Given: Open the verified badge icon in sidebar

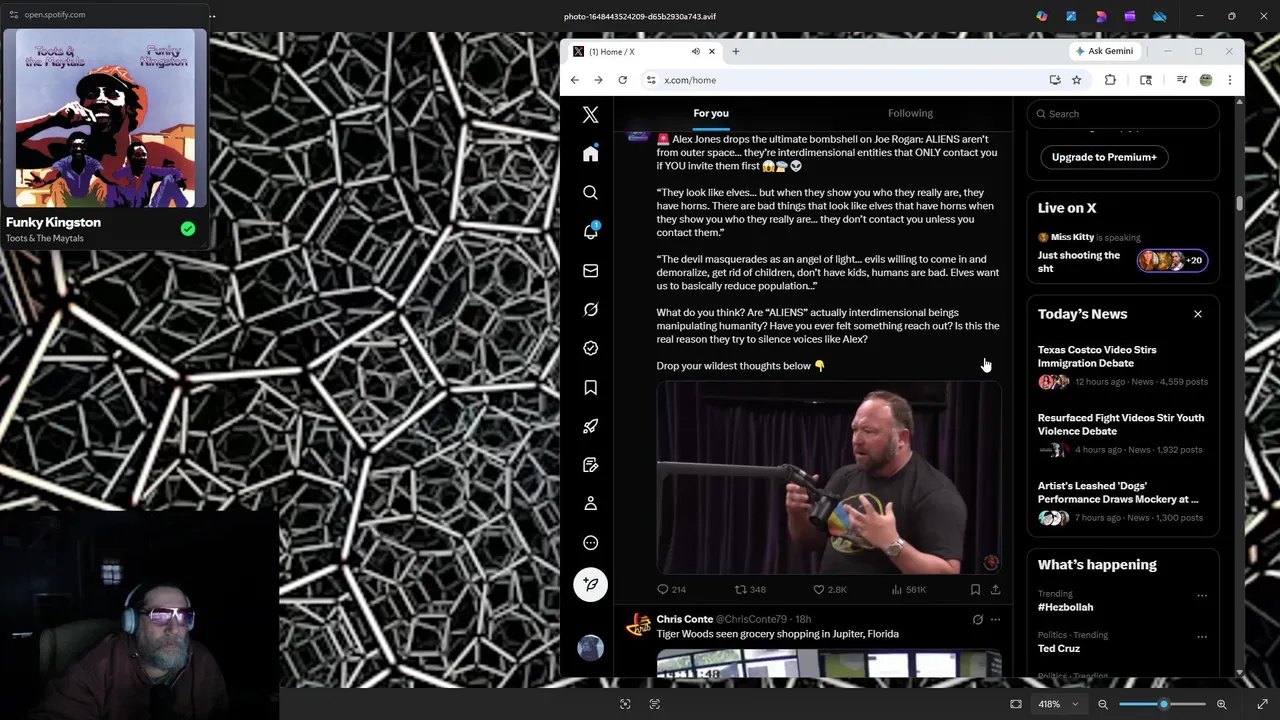Looking at the screenshot, I should coord(590,348).
